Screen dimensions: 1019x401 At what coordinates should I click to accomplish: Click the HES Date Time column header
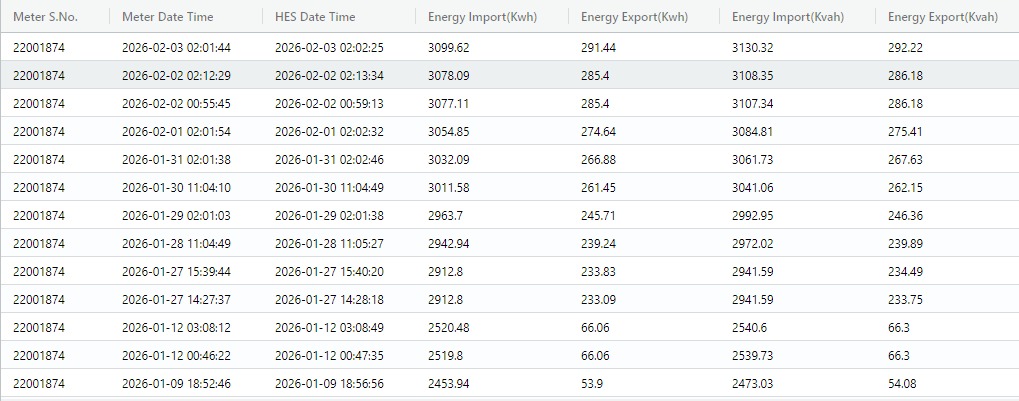[315, 17]
